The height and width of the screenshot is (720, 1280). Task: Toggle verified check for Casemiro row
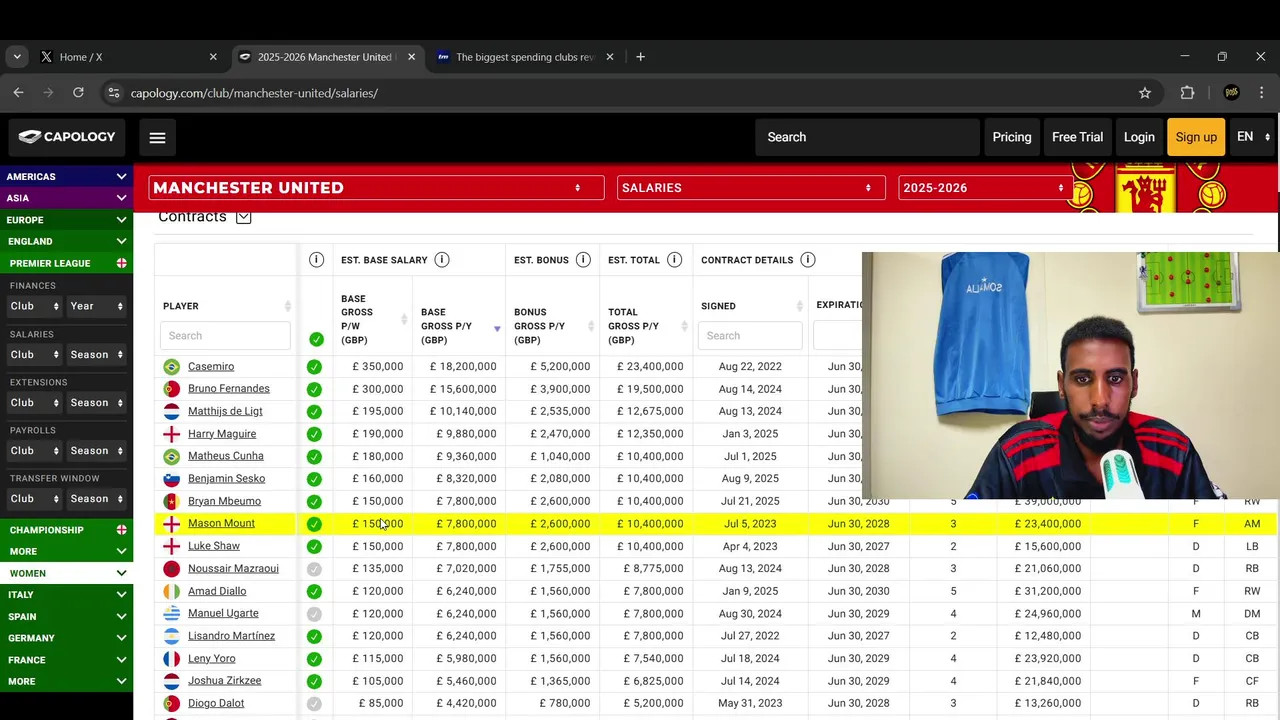[x=314, y=367]
